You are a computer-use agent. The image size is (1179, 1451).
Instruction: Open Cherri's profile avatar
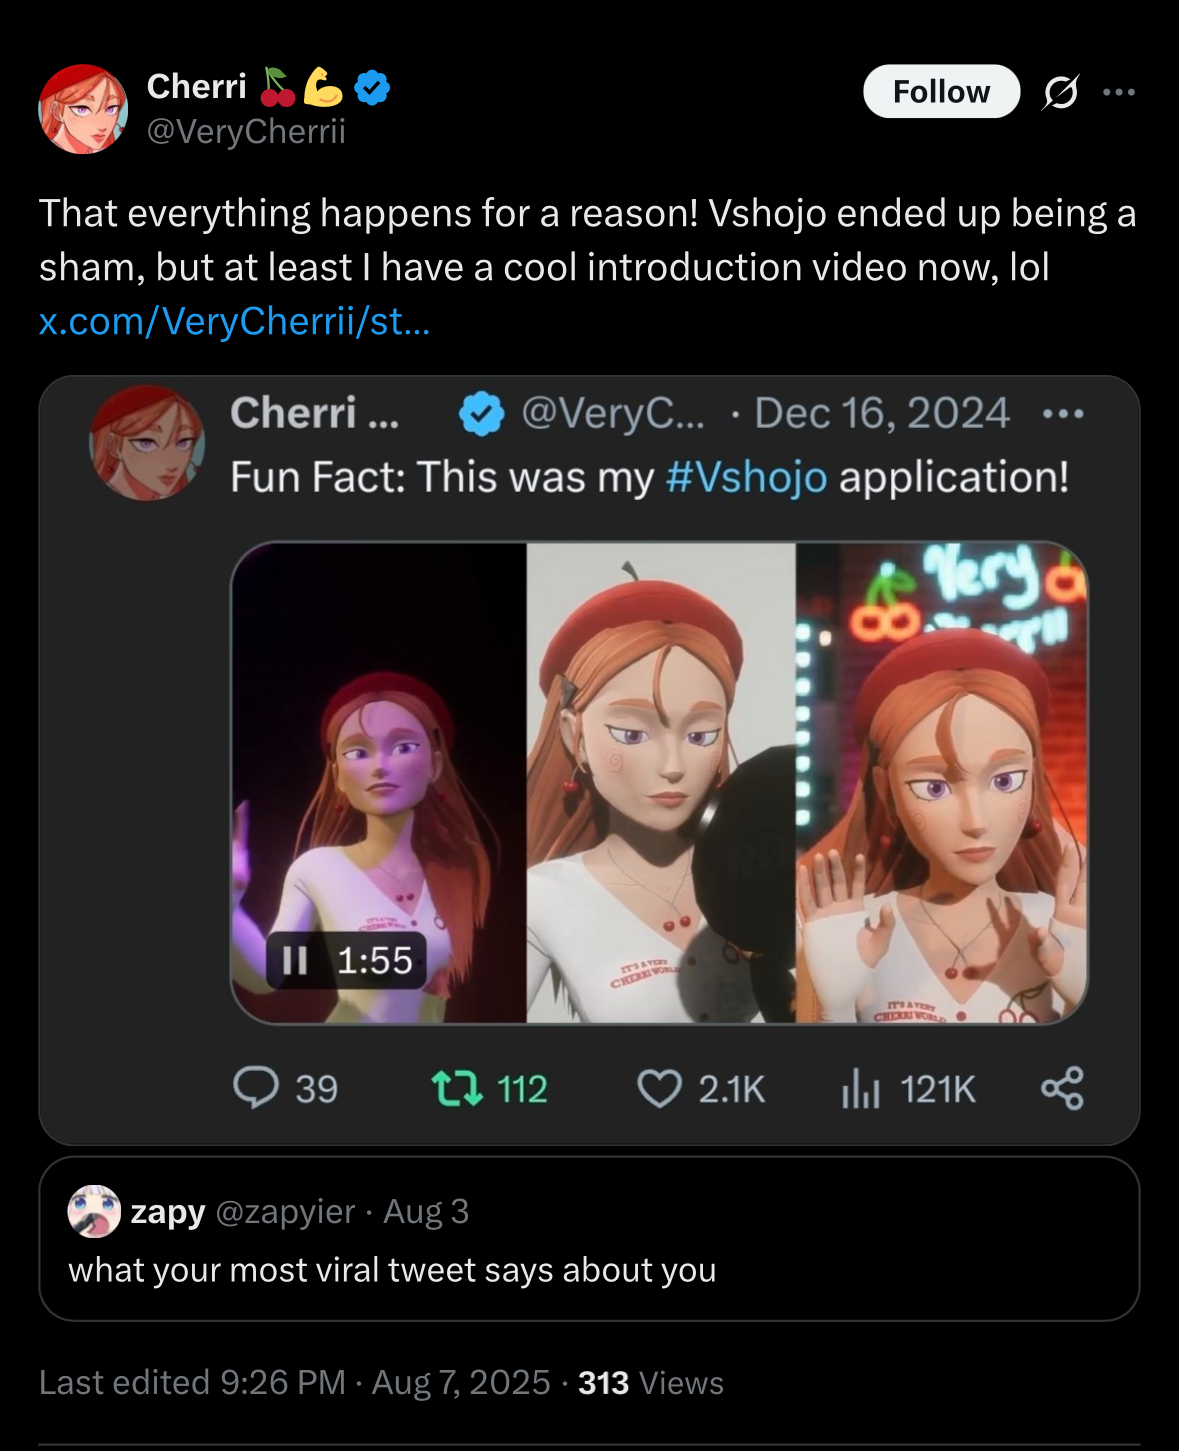point(83,109)
